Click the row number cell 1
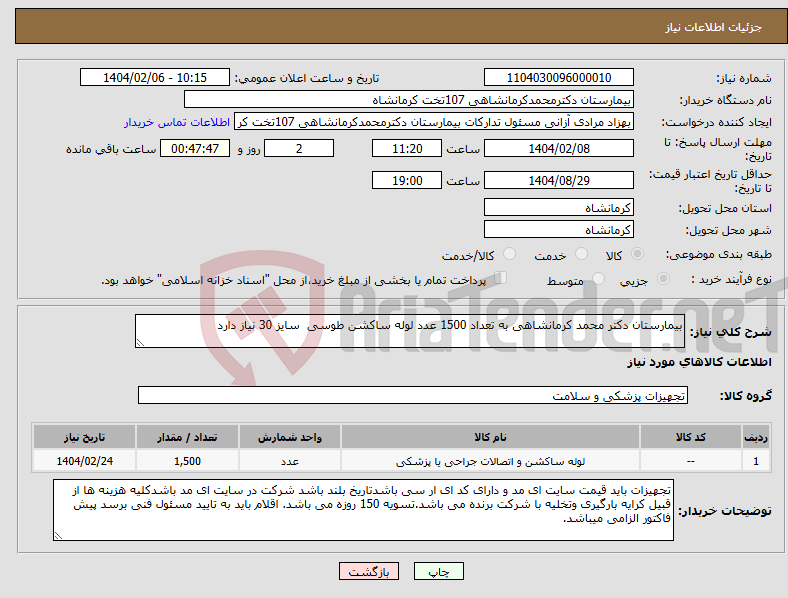 pos(756,461)
